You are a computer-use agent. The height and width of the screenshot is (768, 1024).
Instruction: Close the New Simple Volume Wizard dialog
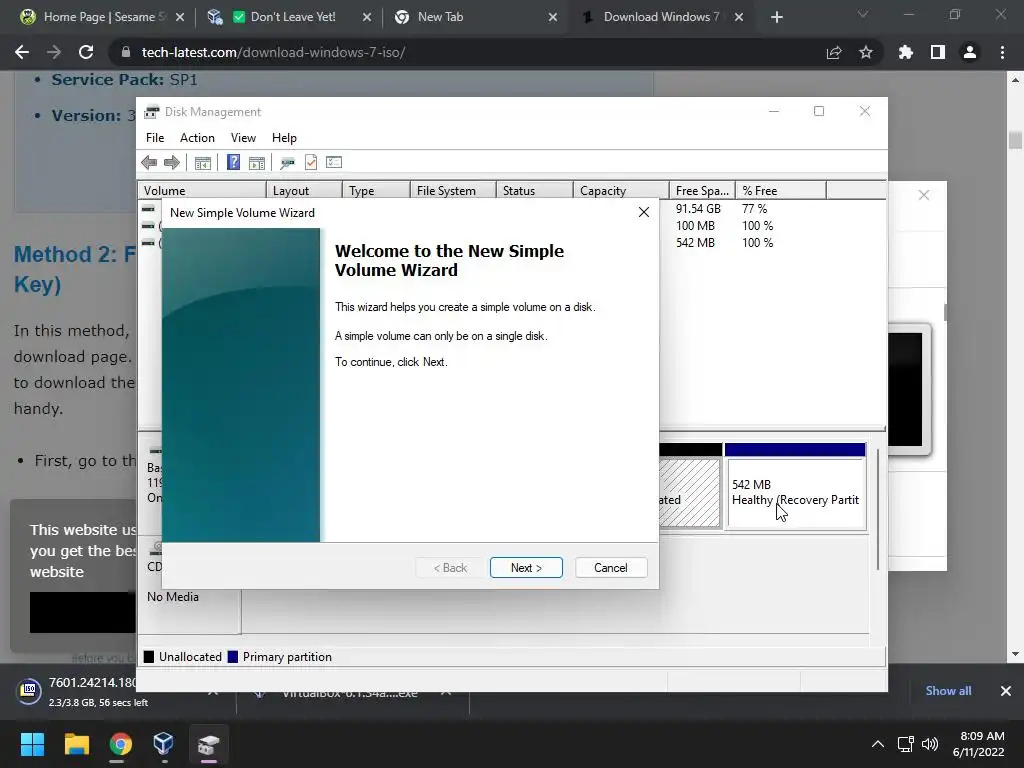[644, 212]
